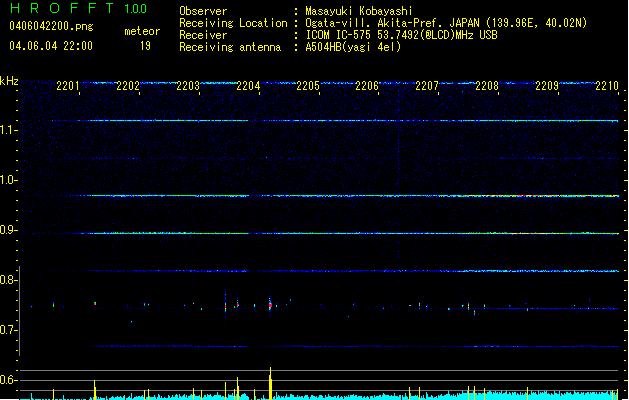This screenshot has width=629, height=400.
Task: Click the Receiving Location label
Action: click(x=233, y=23)
